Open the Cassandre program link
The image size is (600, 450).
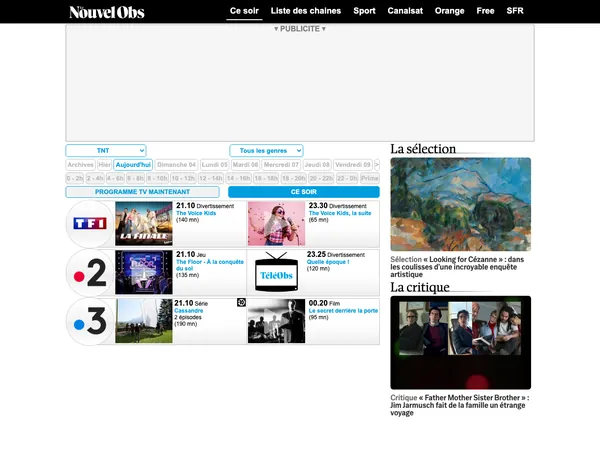189,310
